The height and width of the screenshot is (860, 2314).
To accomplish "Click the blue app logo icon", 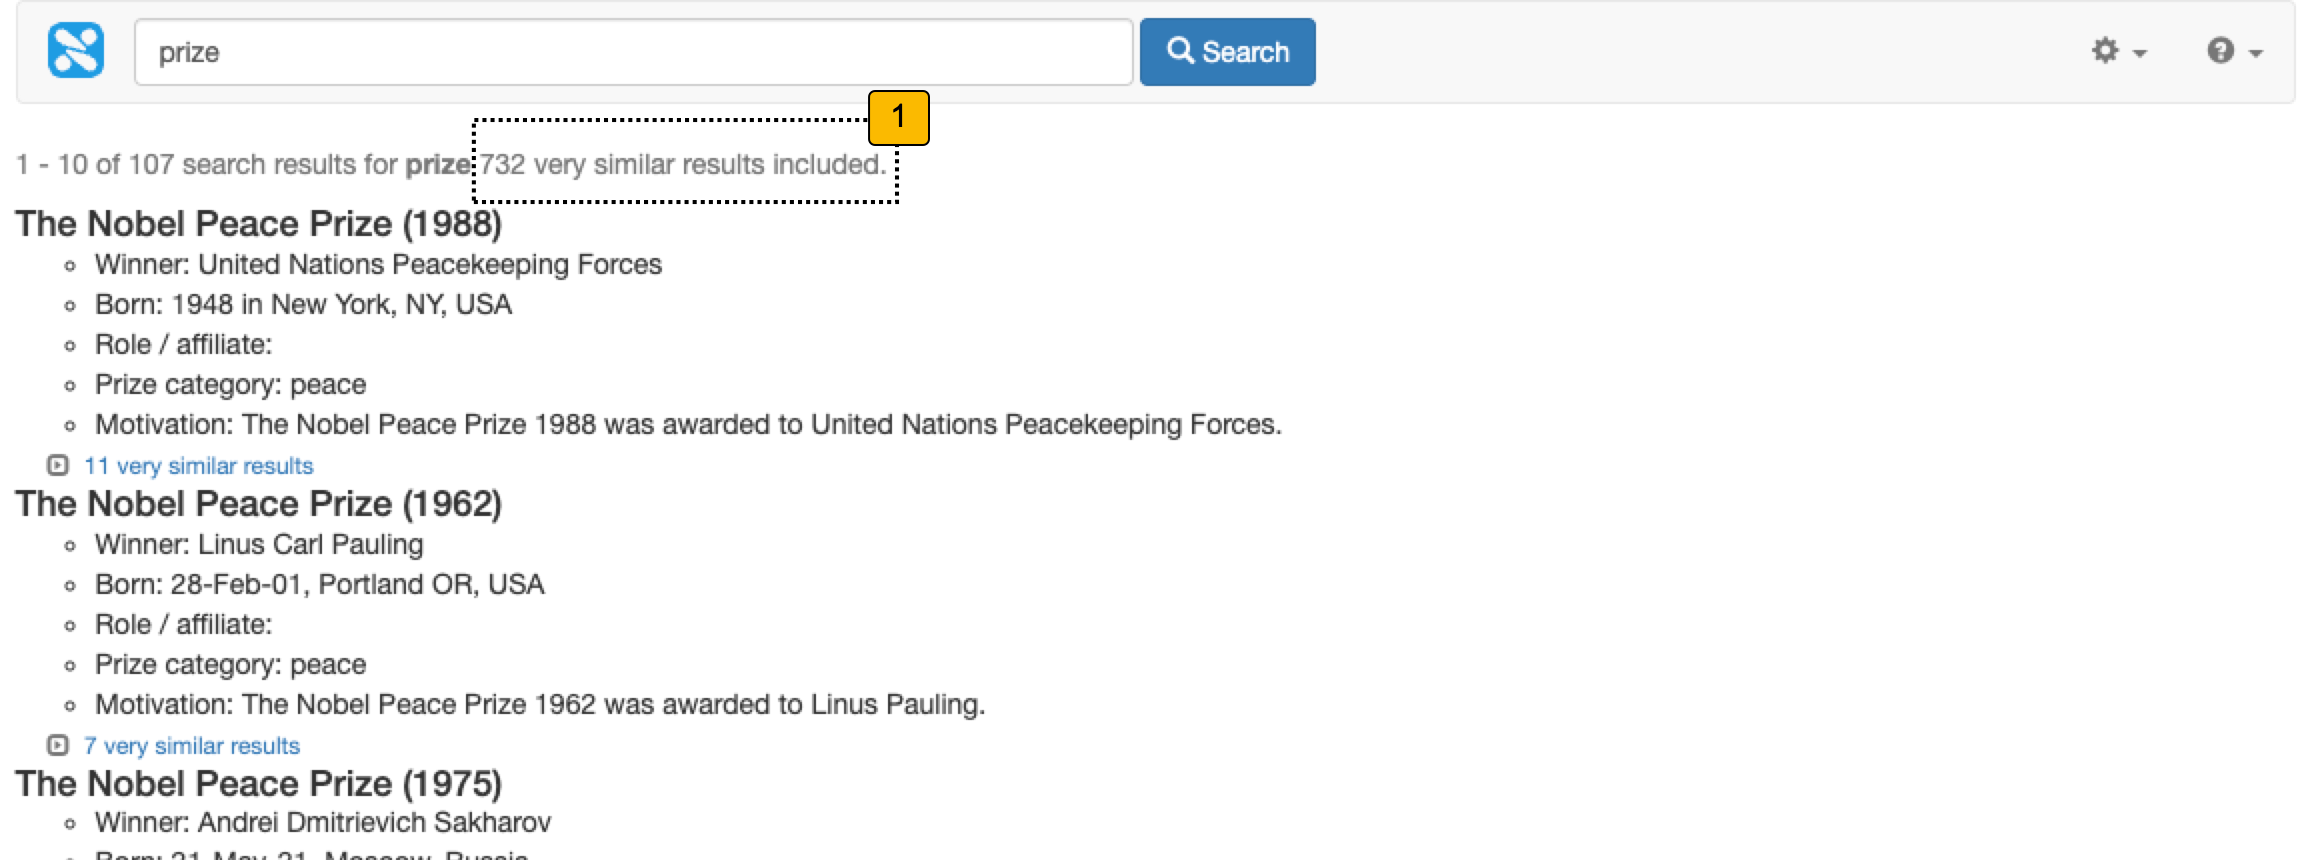I will tap(76, 51).
